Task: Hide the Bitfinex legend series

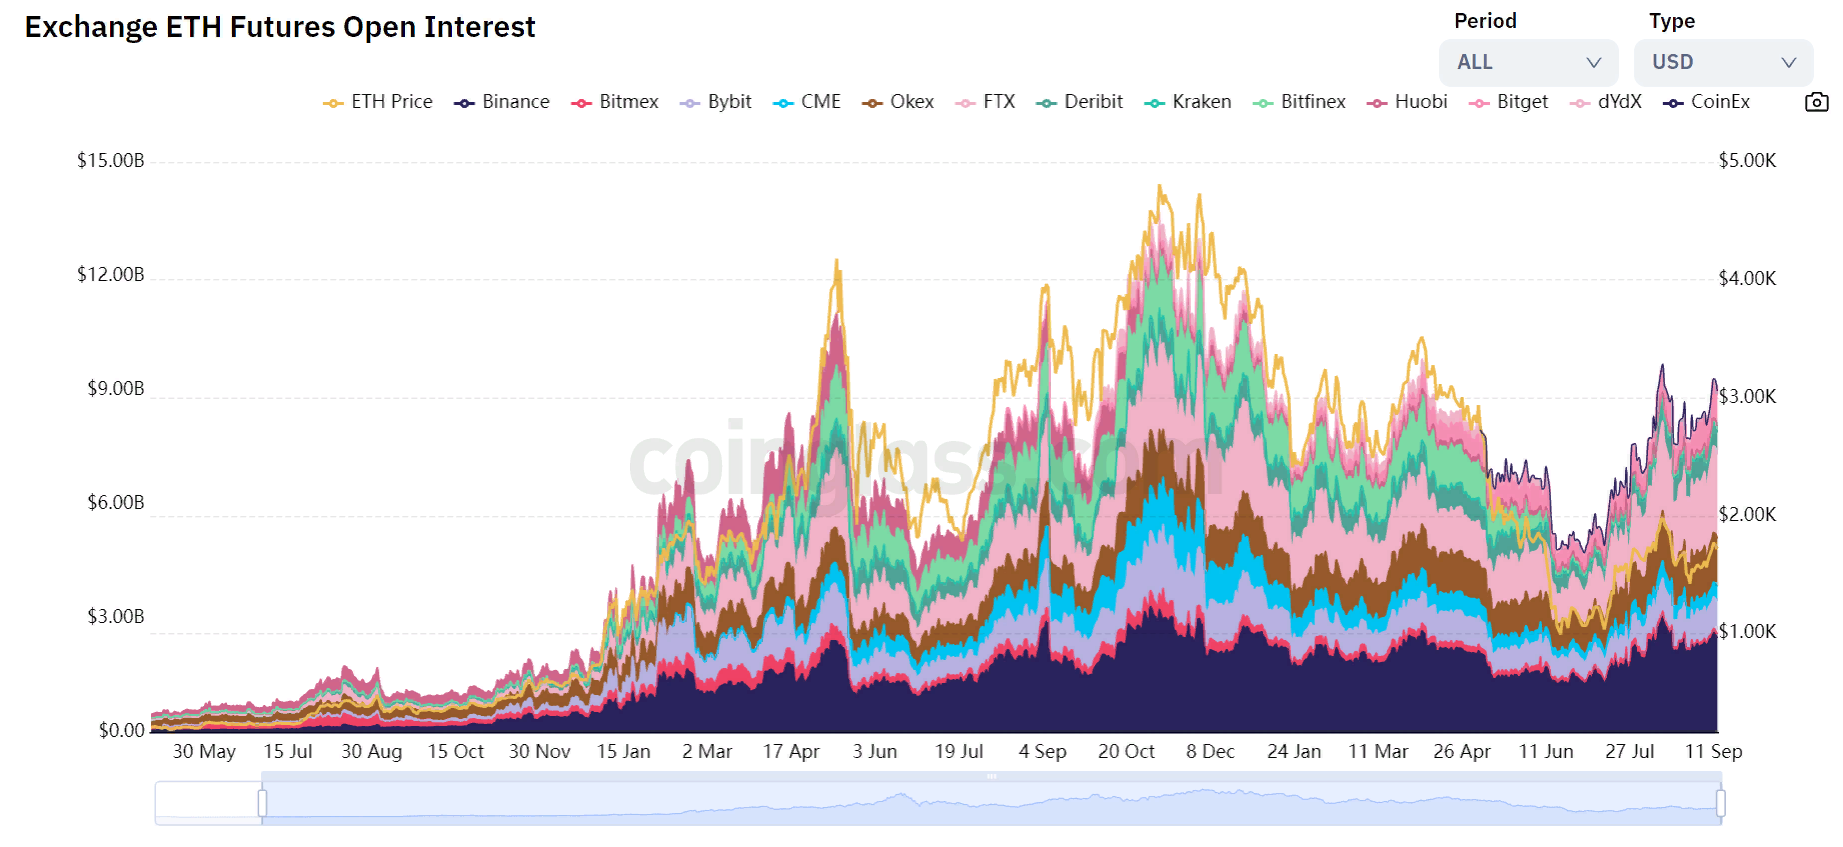Action: [x=1300, y=102]
